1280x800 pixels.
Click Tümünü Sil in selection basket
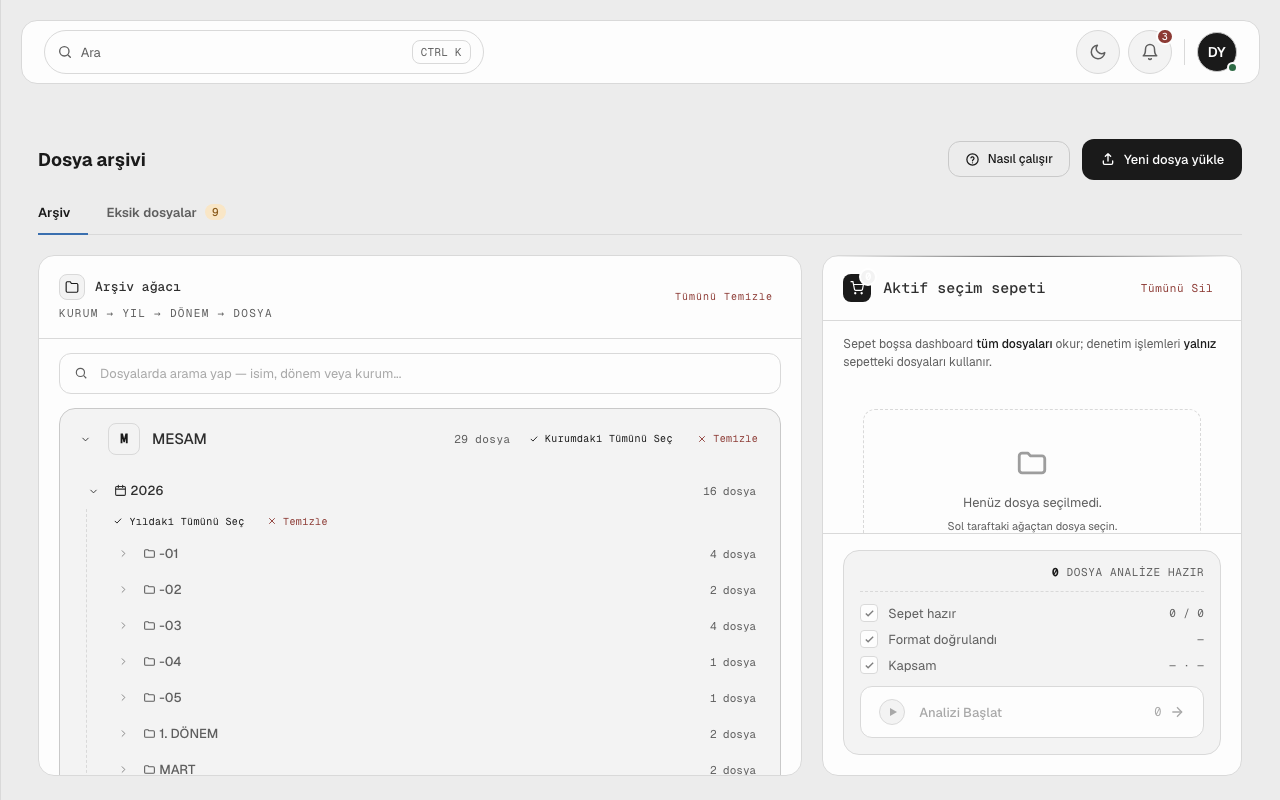pyautogui.click(x=1177, y=289)
